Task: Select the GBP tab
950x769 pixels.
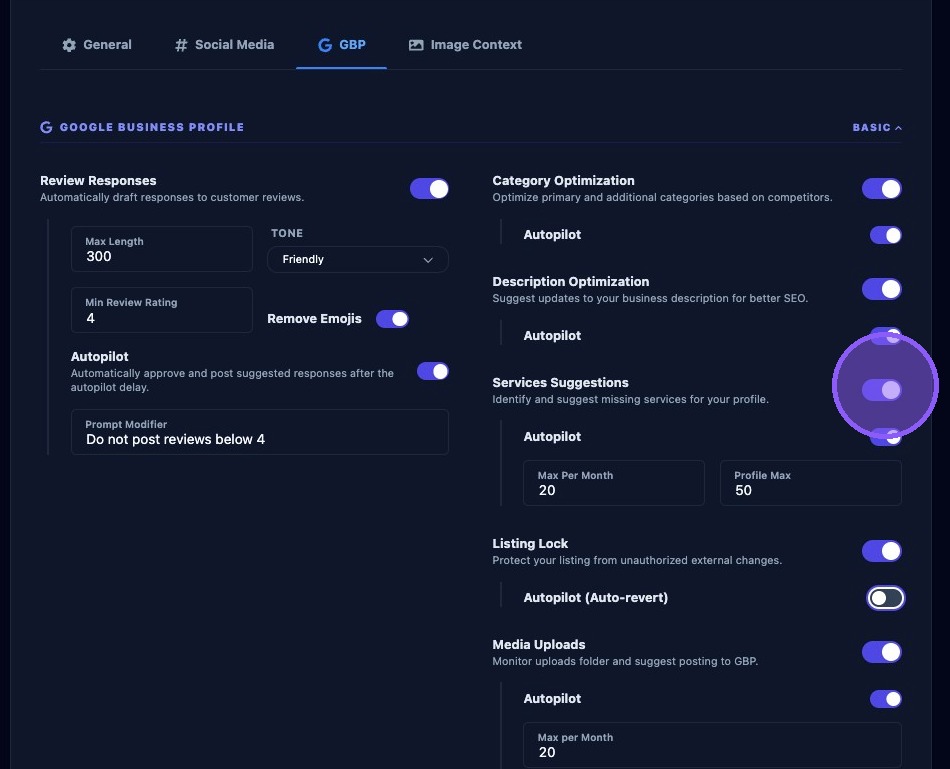Action: [341, 45]
